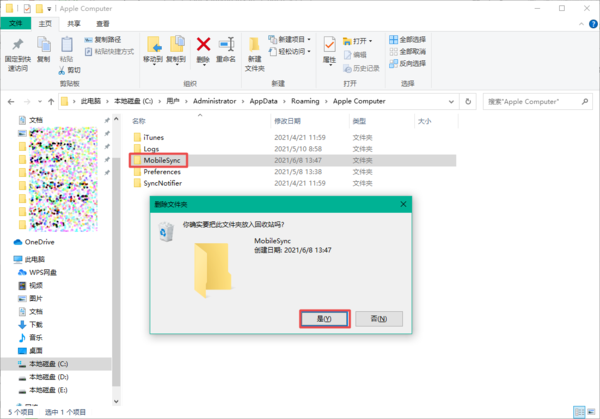Screen dimensions: 600x419
Task: Open Downloads (下载) in sidebar
Action: click(x=31, y=324)
